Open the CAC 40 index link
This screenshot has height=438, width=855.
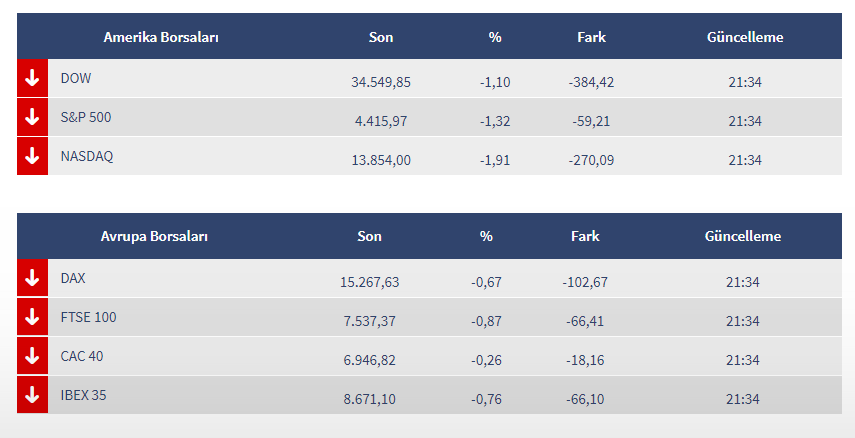tap(83, 356)
